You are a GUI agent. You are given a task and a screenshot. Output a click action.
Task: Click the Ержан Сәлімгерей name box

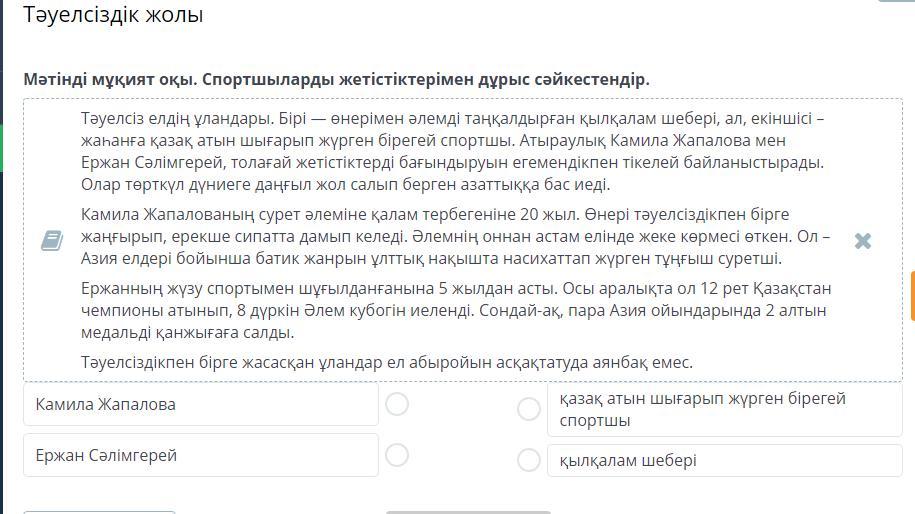(200, 455)
